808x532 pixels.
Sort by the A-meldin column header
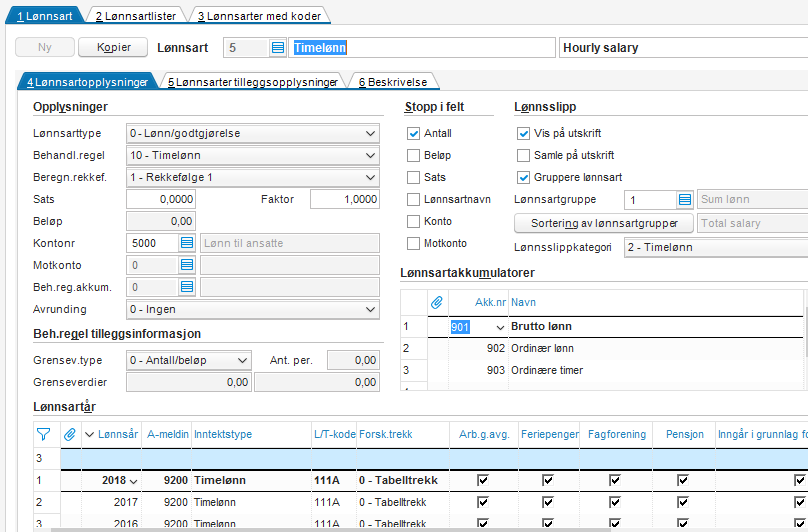168,435
